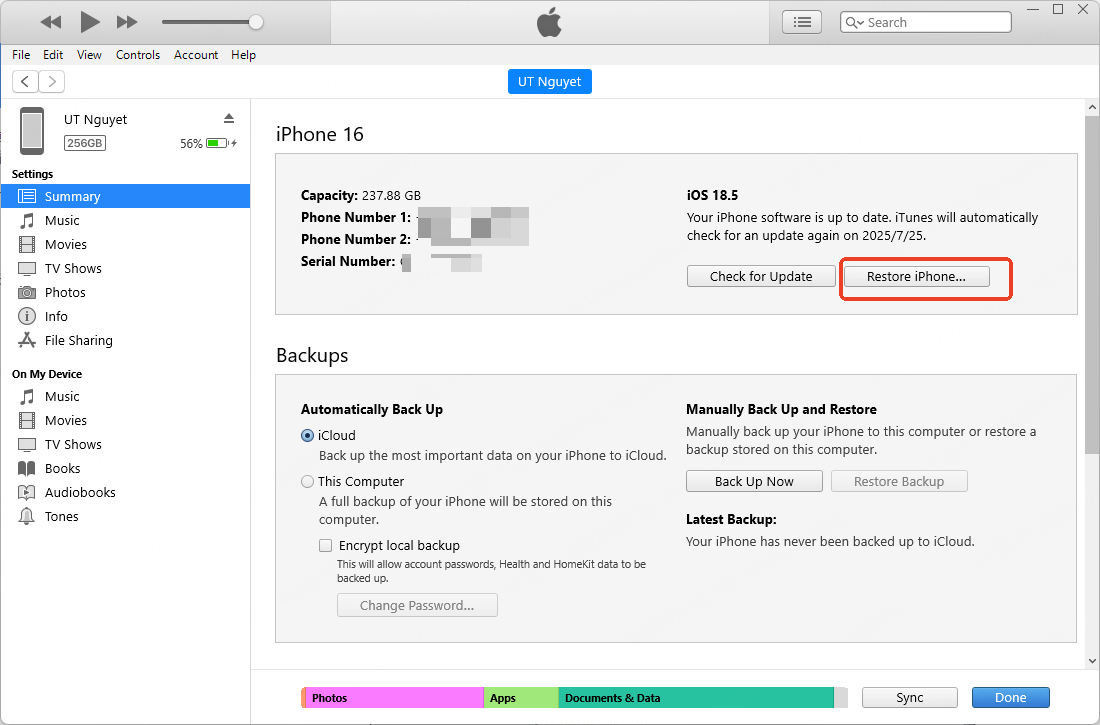The height and width of the screenshot is (725, 1100).
Task: Click the Capacity 237.88 GB text
Action: click(361, 195)
